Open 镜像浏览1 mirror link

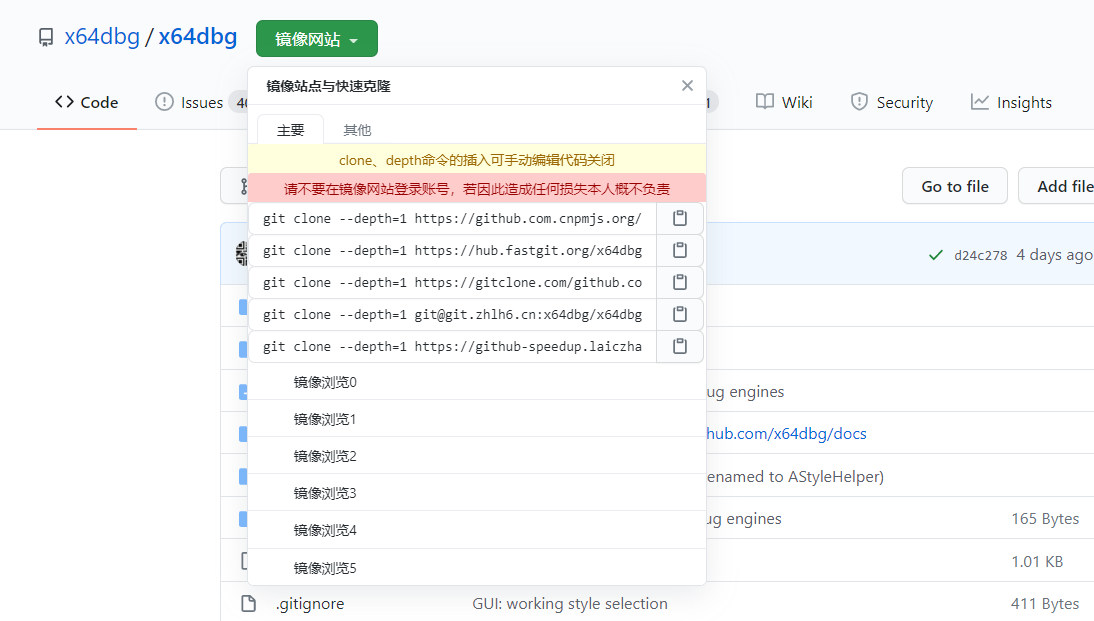[x=477, y=419]
